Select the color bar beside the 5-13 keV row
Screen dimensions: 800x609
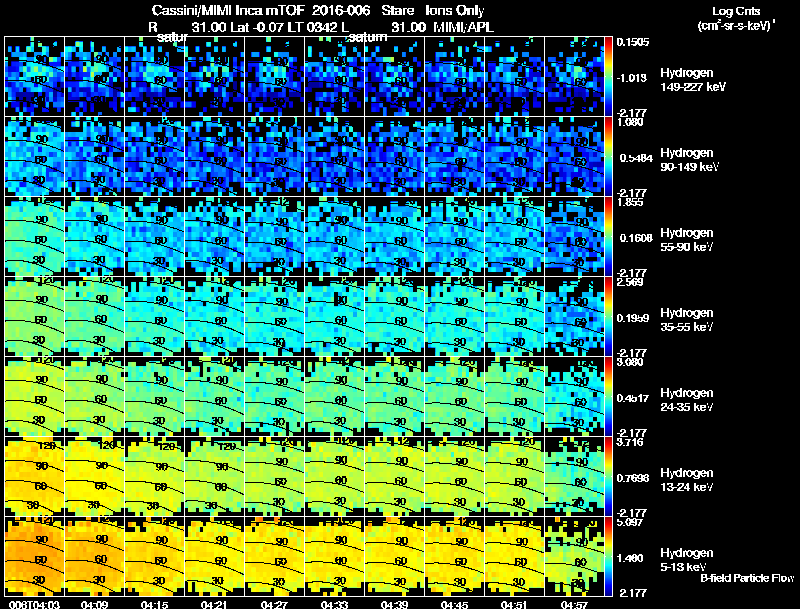[608, 556]
